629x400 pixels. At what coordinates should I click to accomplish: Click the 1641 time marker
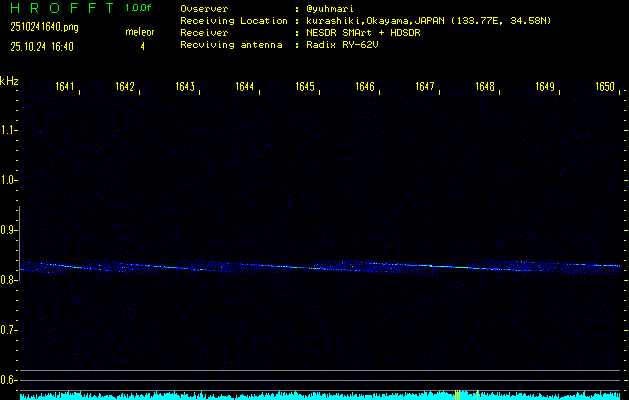click(x=65, y=87)
